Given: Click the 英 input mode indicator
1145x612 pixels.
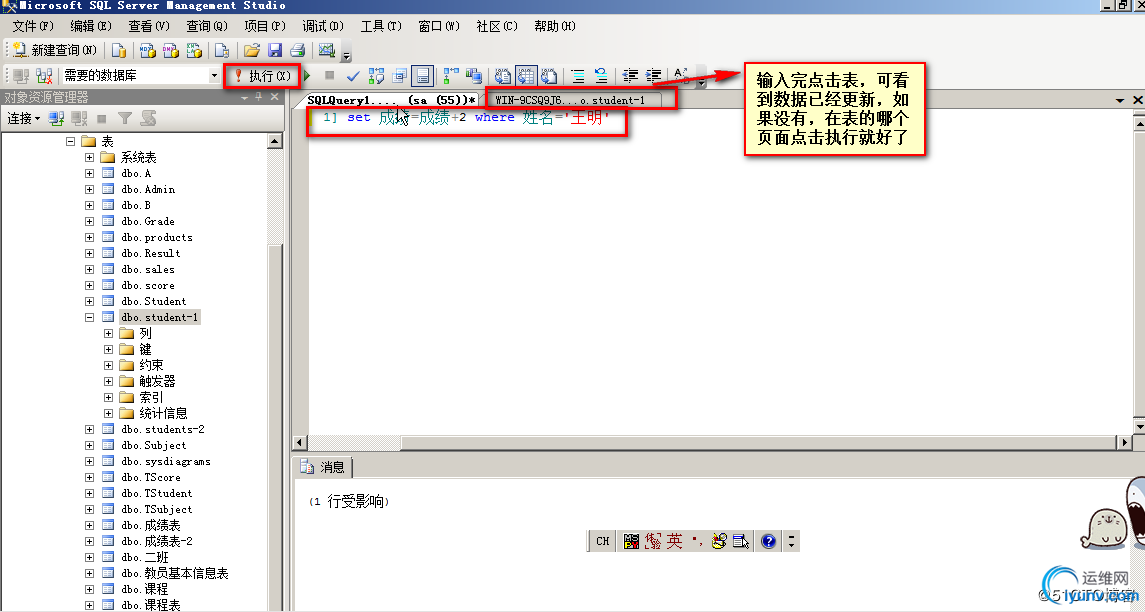Looking at the screenshot, I should coord(673,541).
